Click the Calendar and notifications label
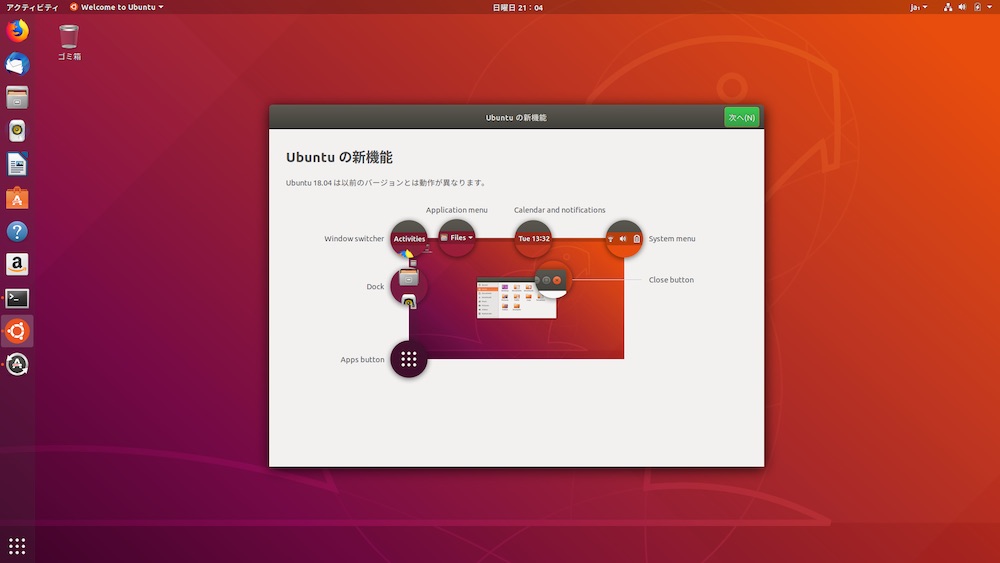 point(559,210)
